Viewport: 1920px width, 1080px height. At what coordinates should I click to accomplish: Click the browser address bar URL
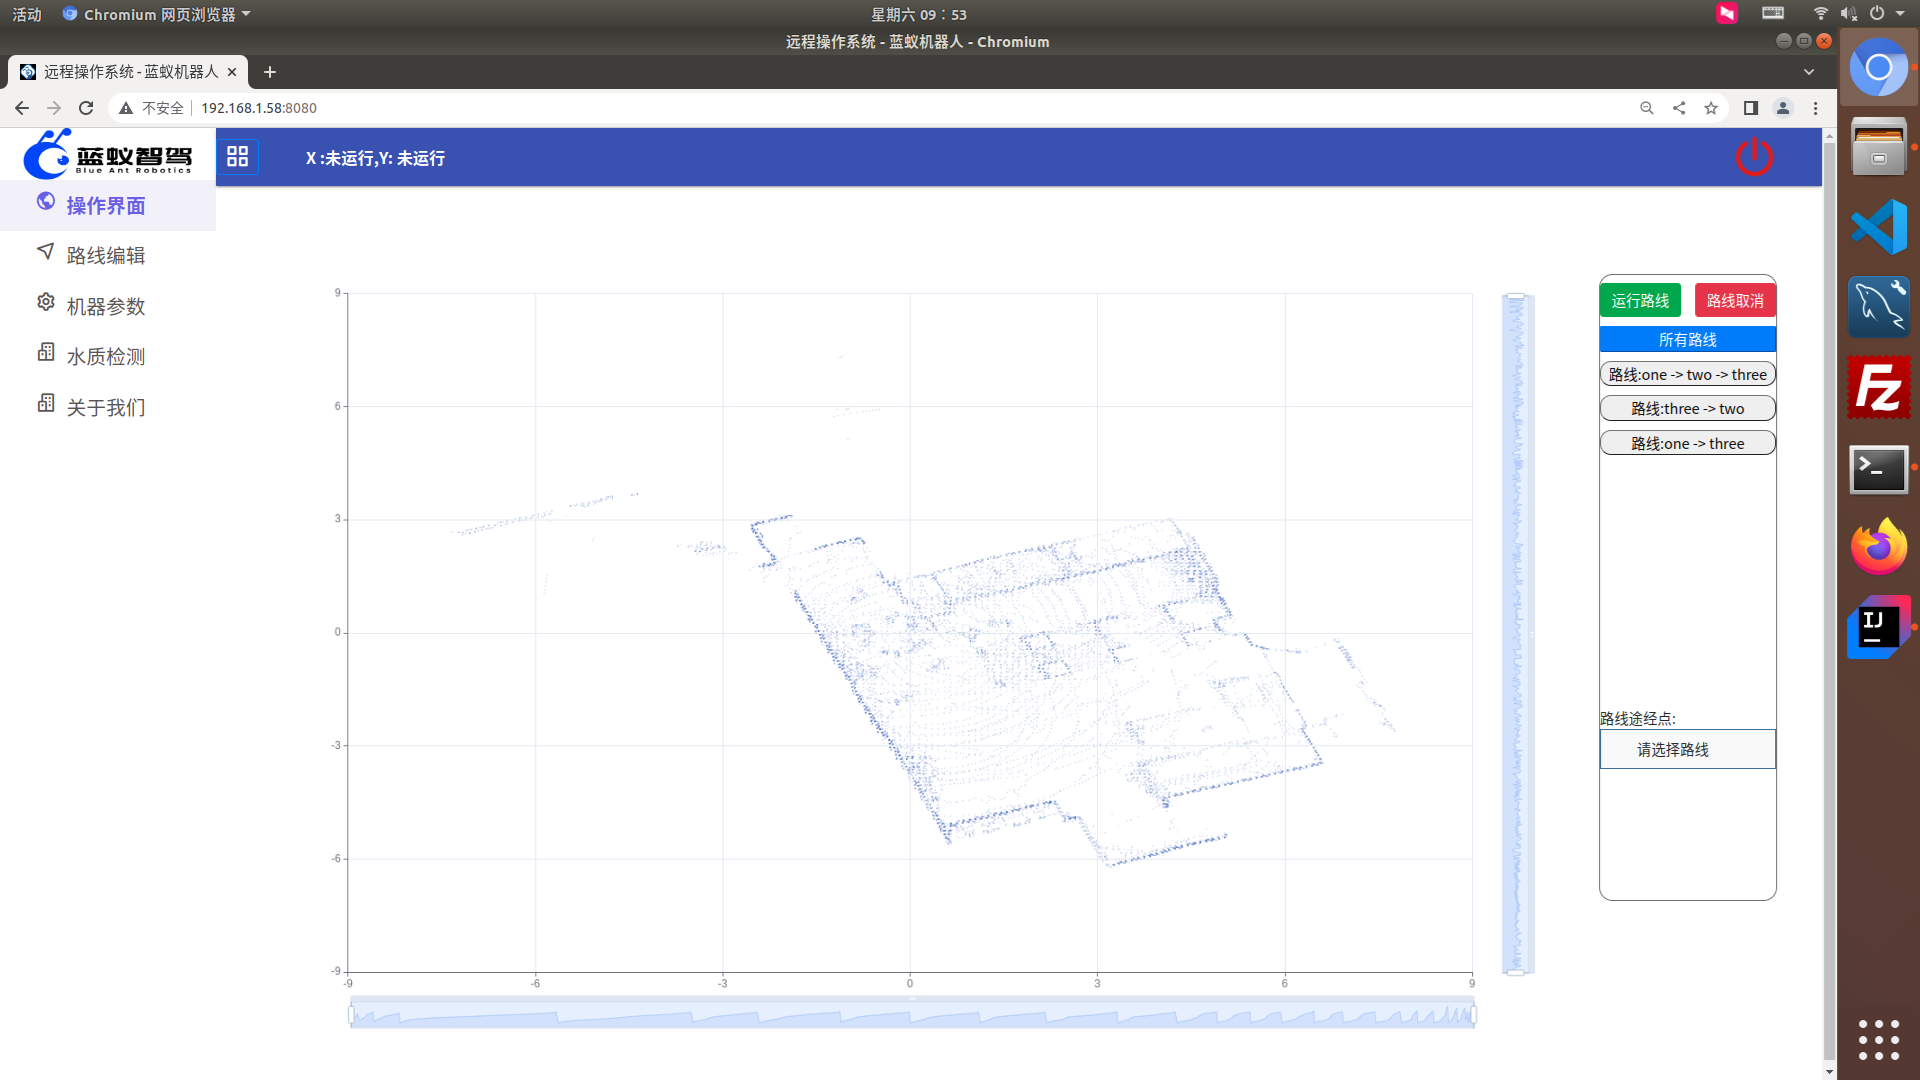click(259, 108)
